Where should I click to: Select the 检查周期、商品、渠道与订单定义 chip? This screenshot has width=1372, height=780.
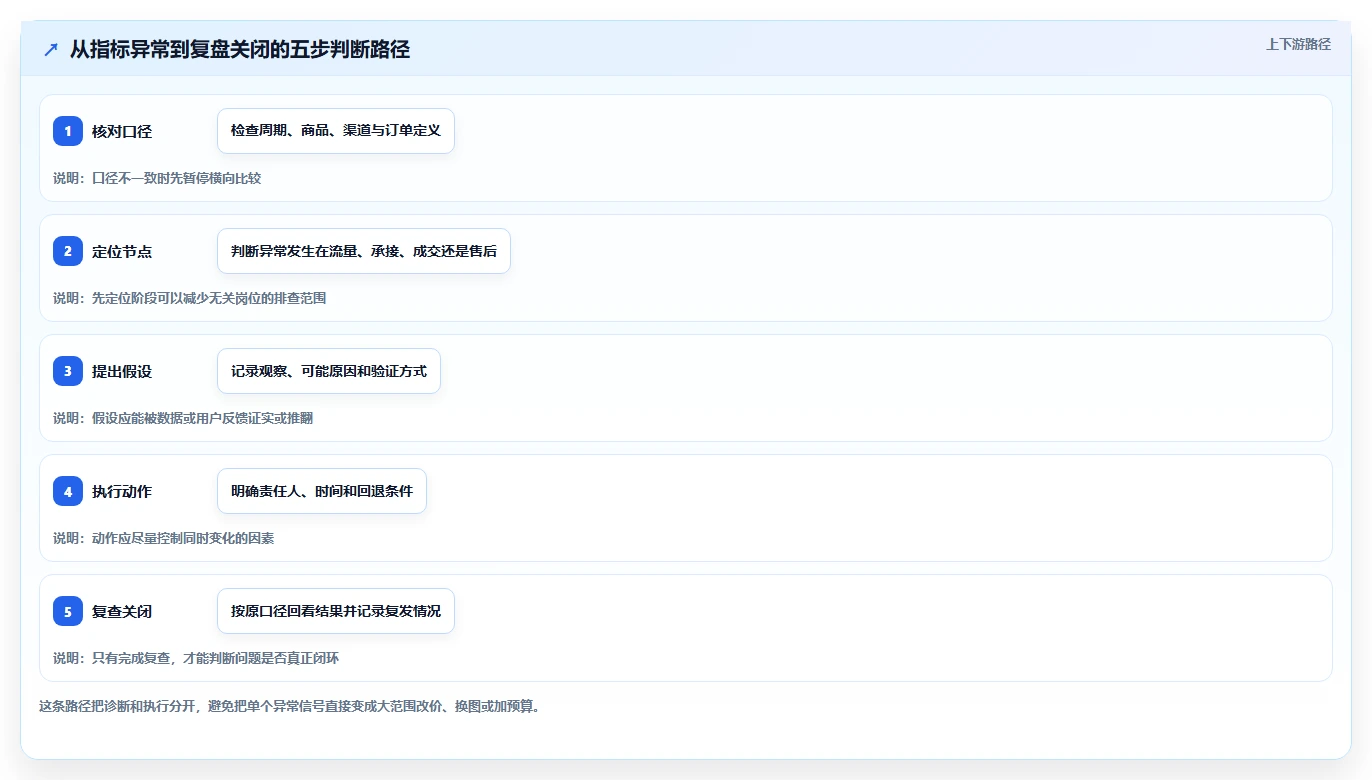tap(336, 131)
